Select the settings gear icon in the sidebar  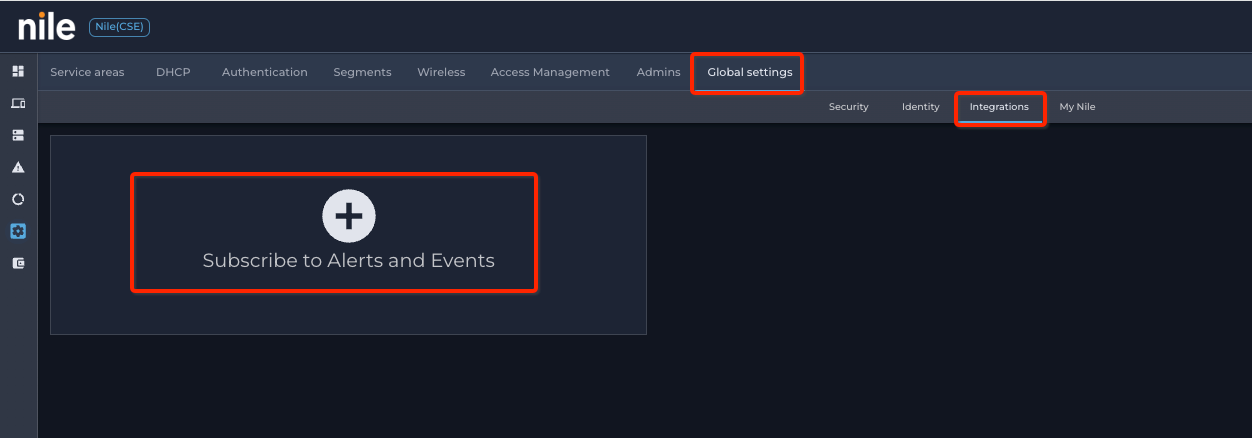18,231
